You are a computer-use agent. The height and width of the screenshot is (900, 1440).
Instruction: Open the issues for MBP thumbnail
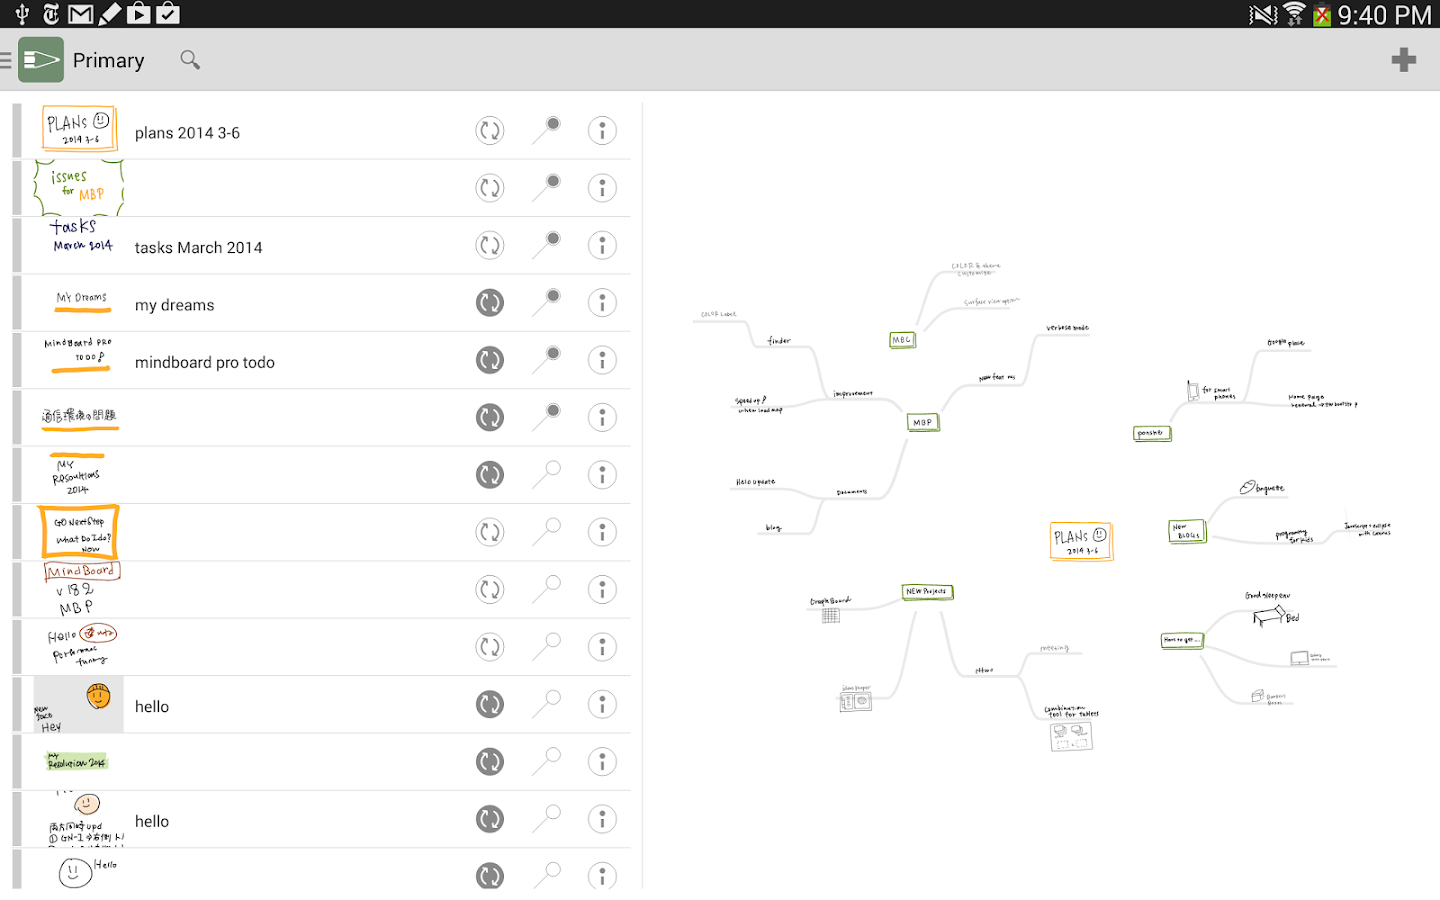[79, 188]
